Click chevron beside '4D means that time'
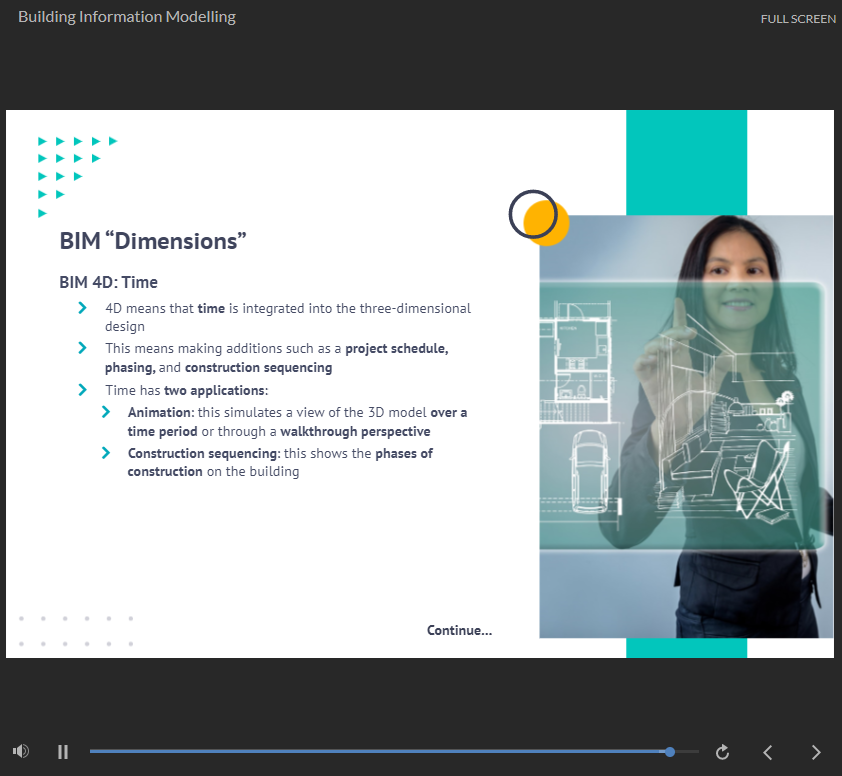842x776 pixels. point(83,308)
